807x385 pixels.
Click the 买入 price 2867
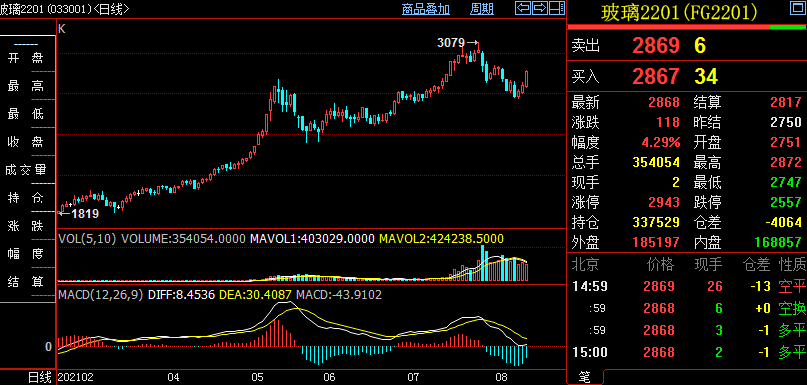[656, 77]
